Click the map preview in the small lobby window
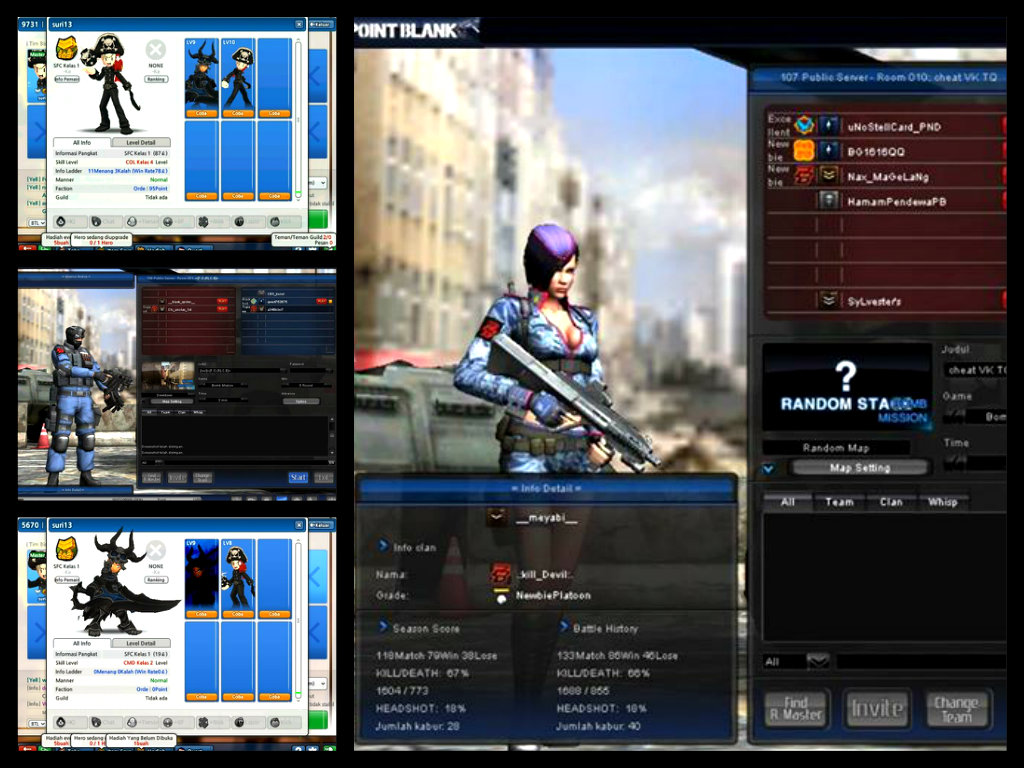Screen dimensions: 1024x768 pos(168,377)
